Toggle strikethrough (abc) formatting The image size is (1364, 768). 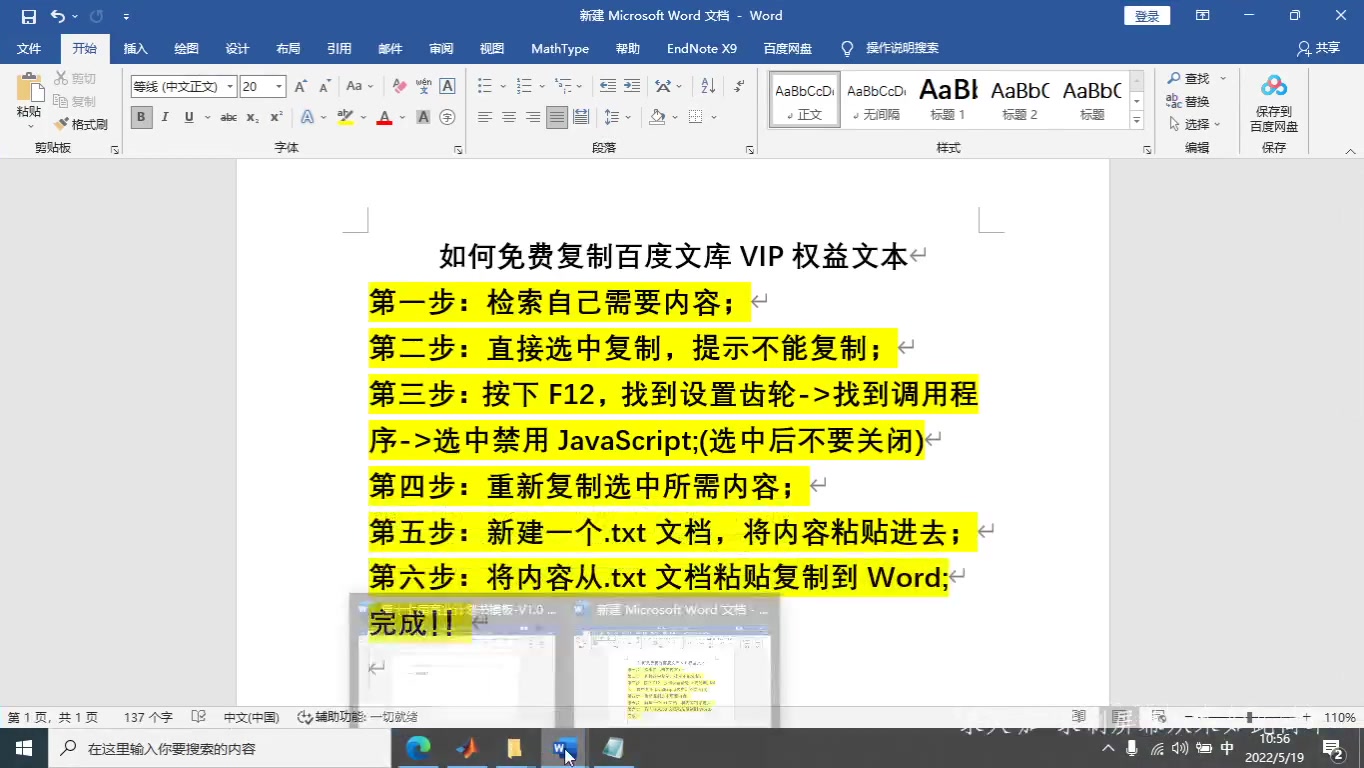tap(228, 117)
